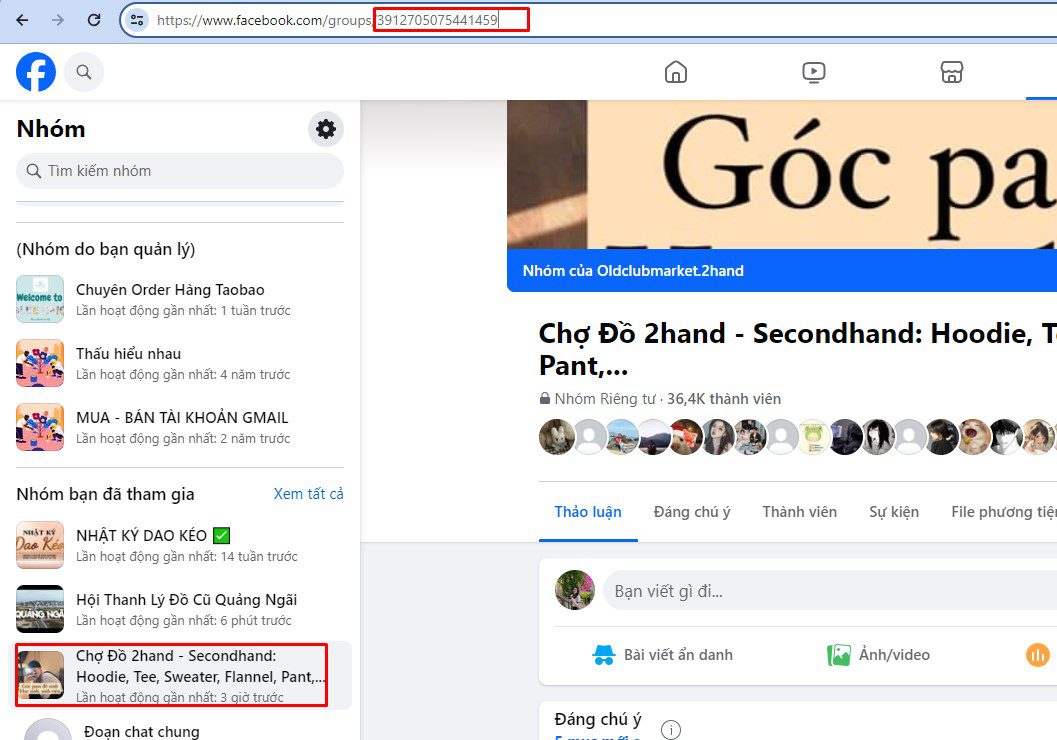Viewport: 1057px width, 740px height.
Task: Open the Thành viên tab
Action: pyautogui.click(x=799, y=512)
